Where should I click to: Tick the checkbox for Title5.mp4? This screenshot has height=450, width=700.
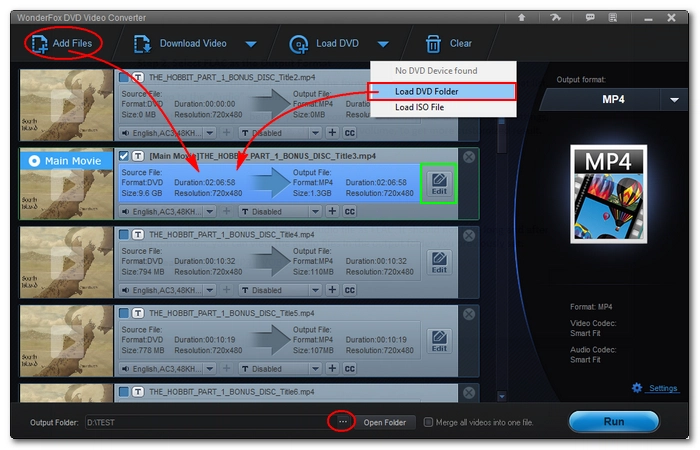(x=124, y=313)
